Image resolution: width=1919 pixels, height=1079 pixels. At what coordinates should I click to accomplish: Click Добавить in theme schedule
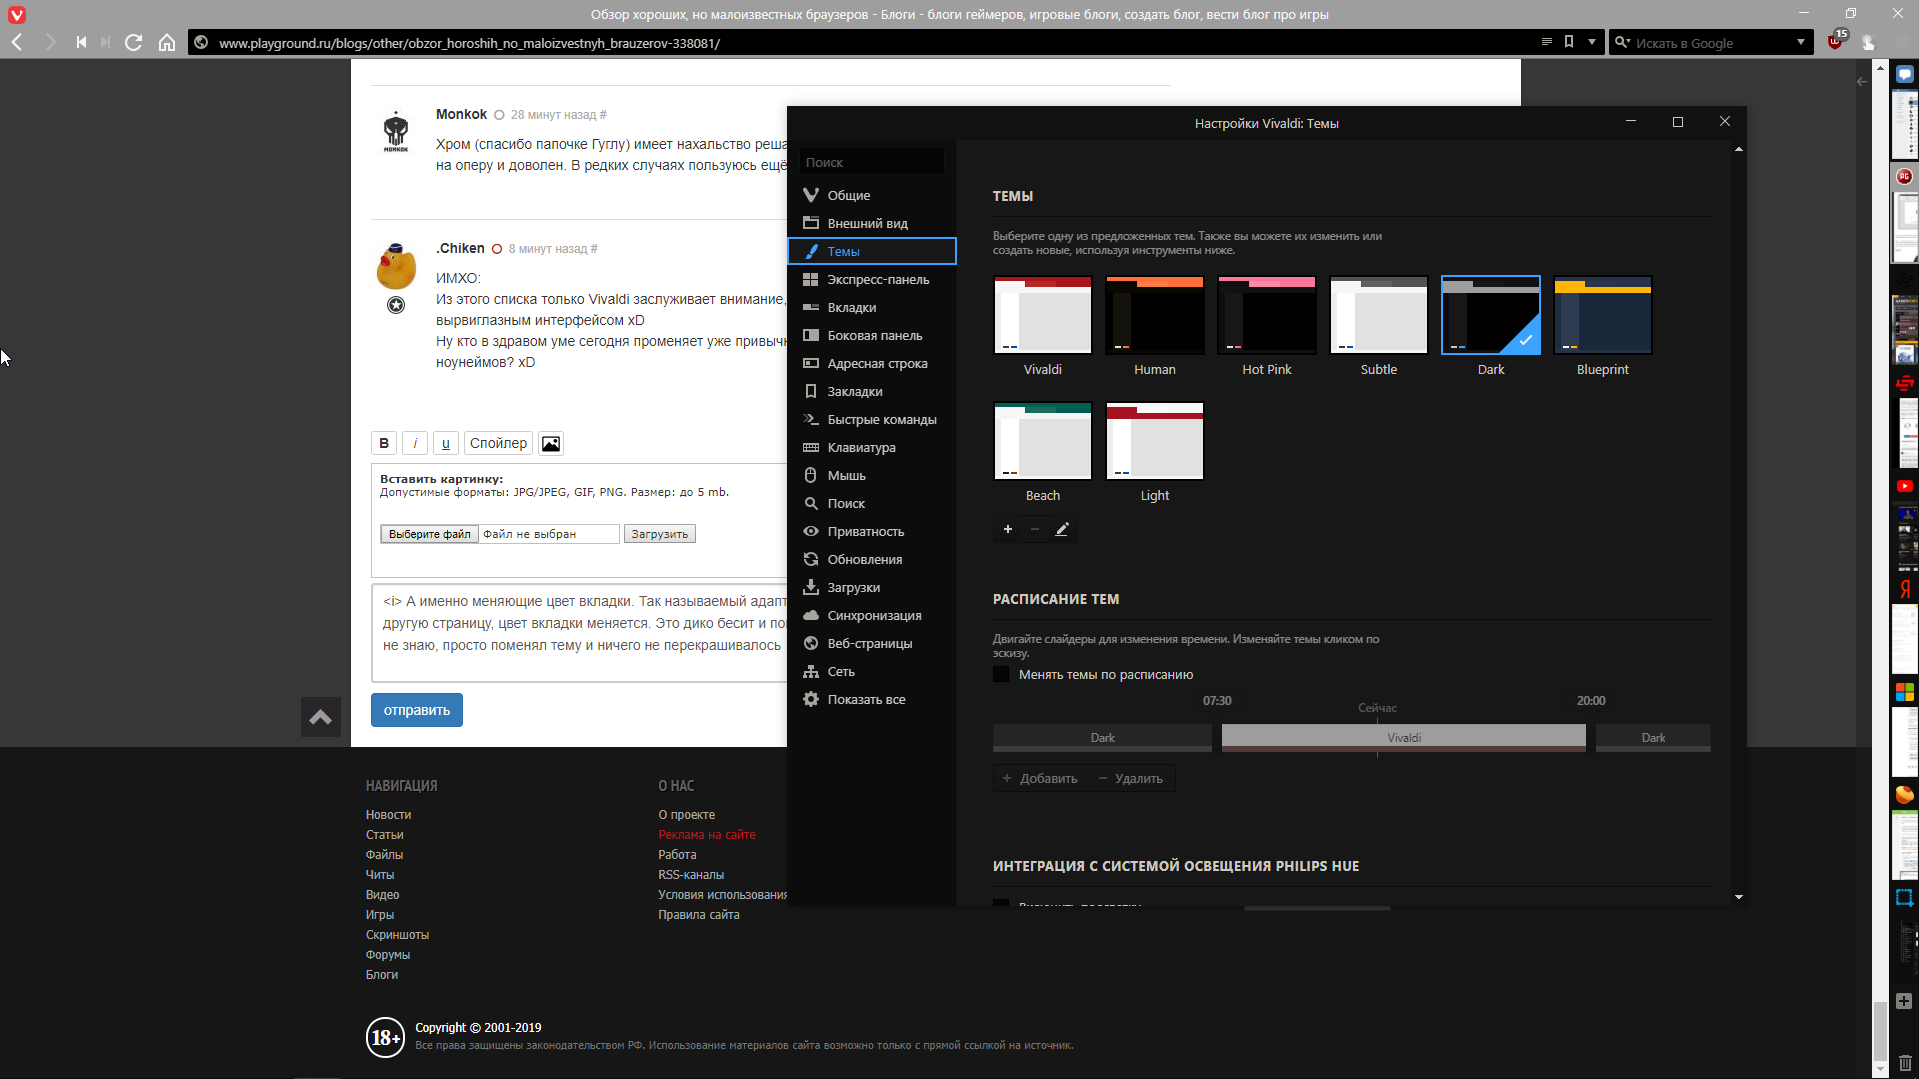click(x=1040, y=778)
